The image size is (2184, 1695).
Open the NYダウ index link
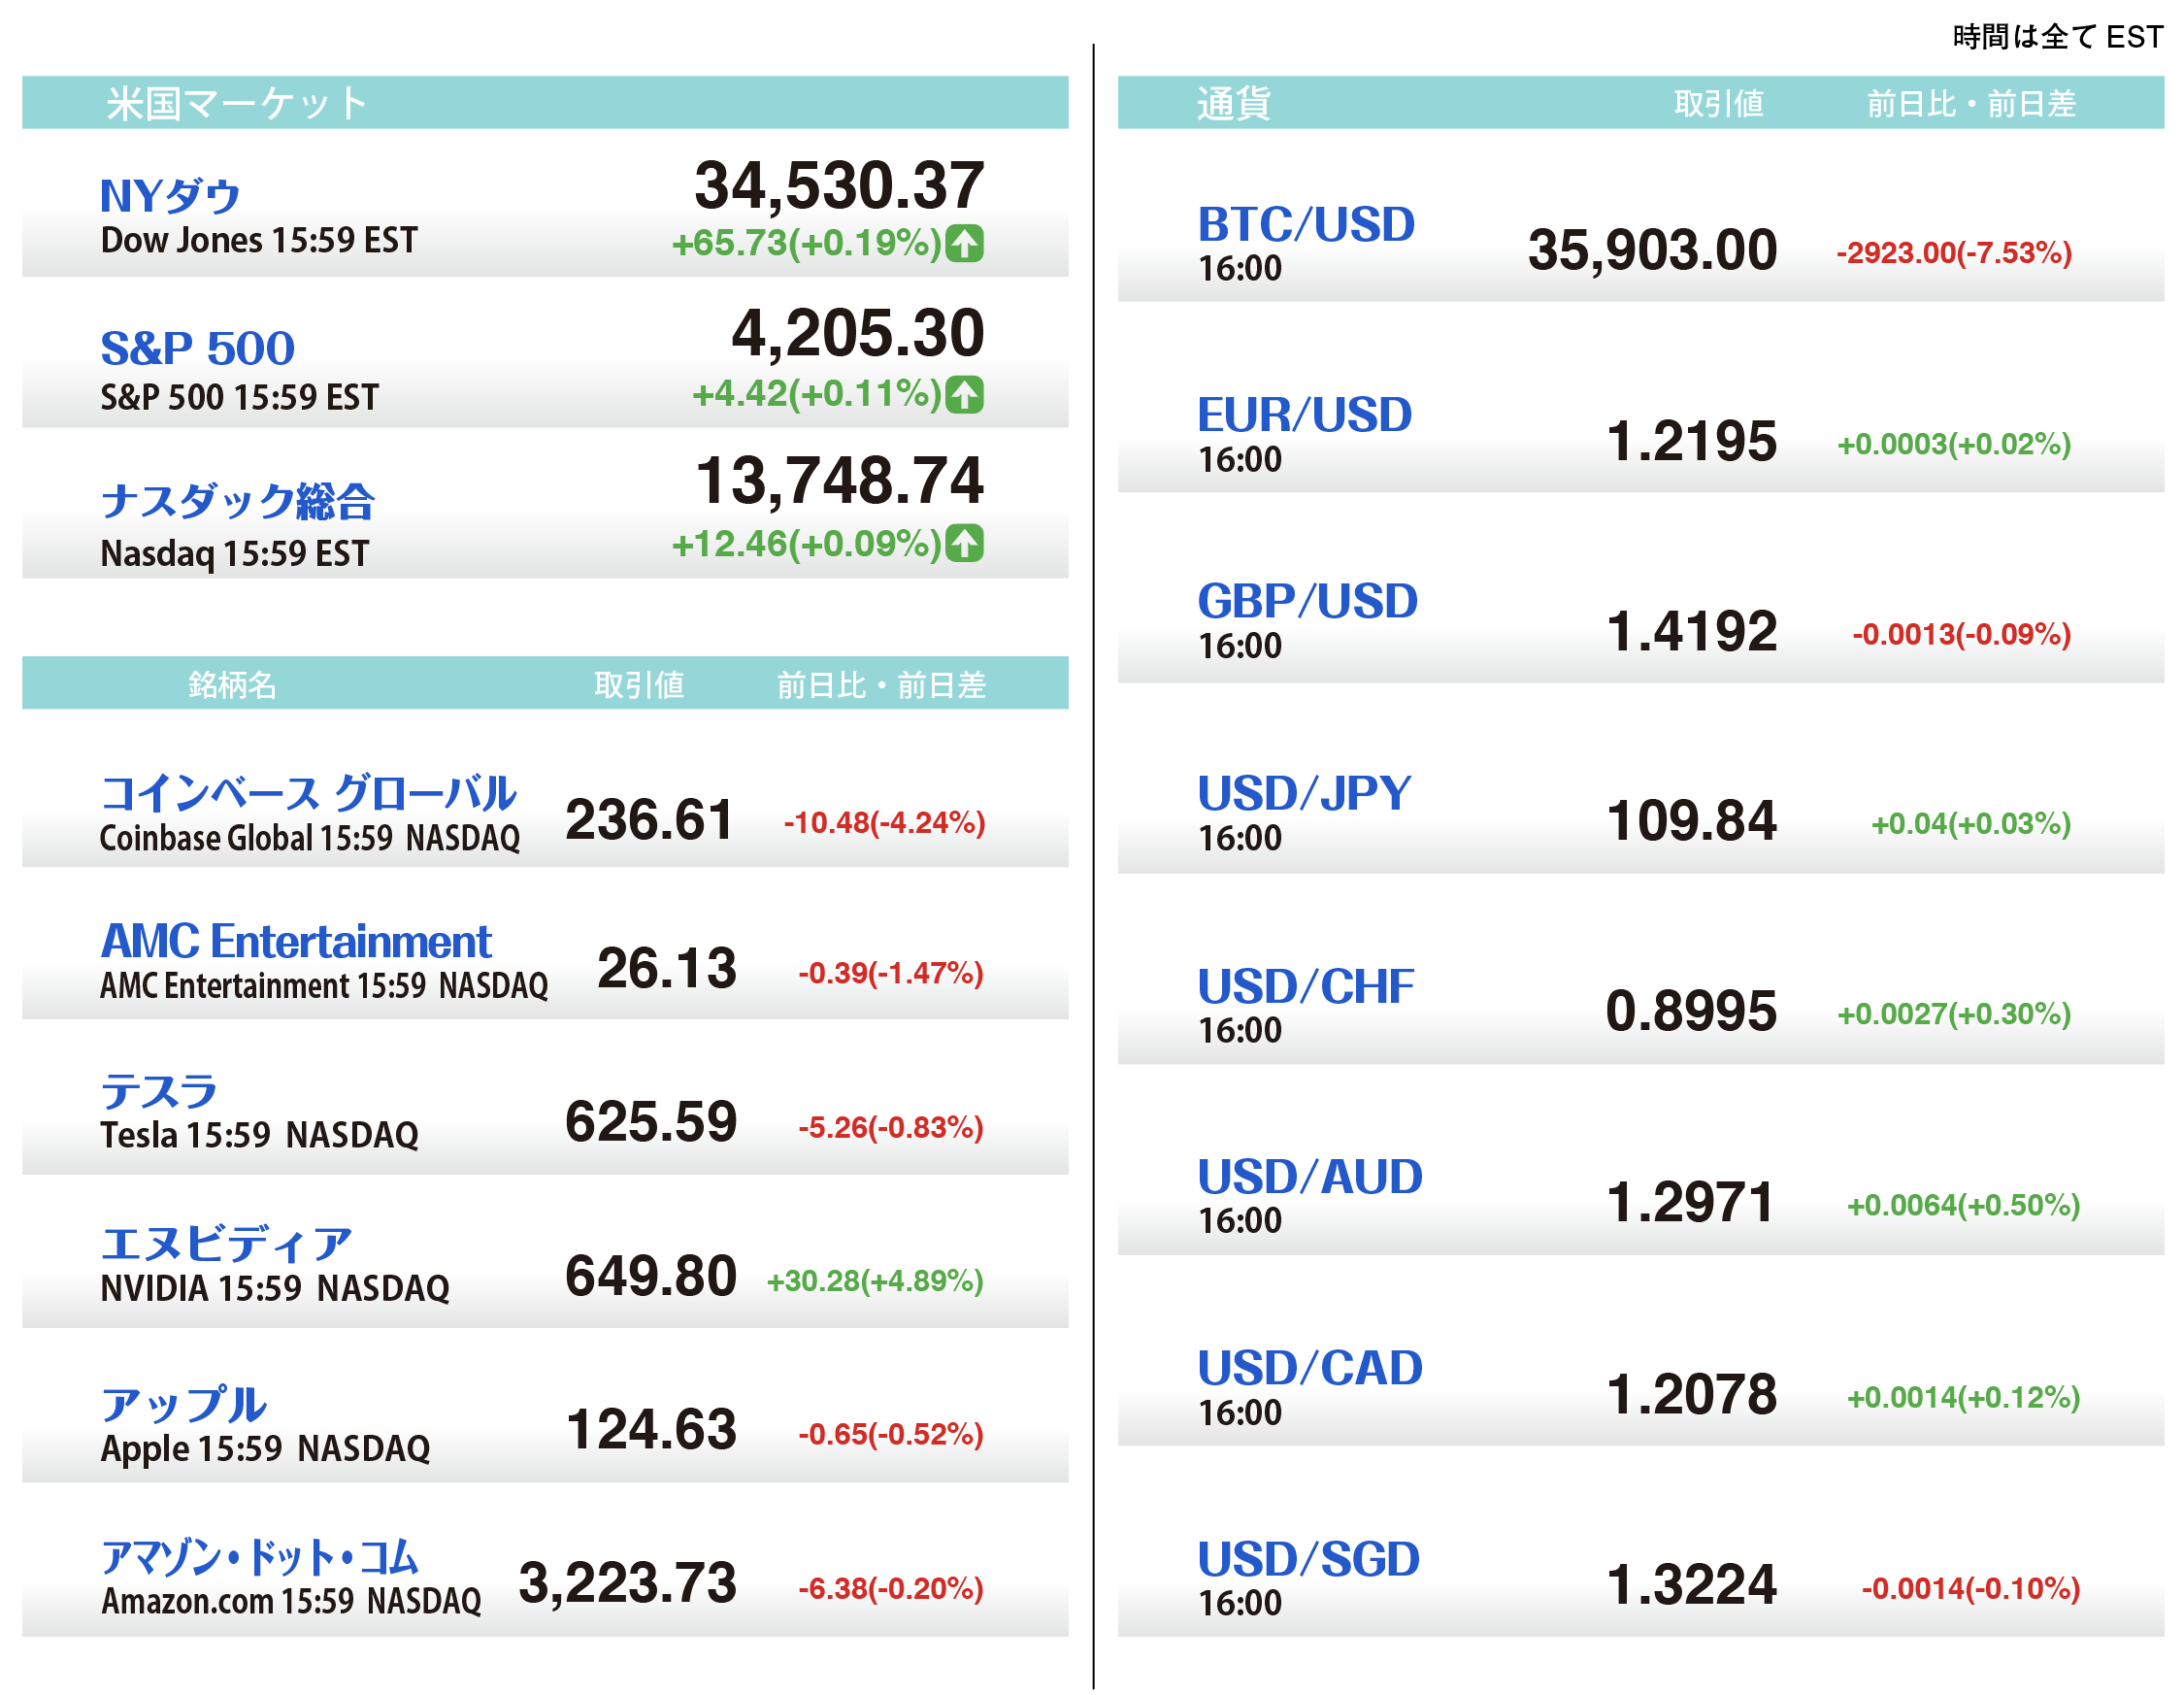[x=170, y=196]
